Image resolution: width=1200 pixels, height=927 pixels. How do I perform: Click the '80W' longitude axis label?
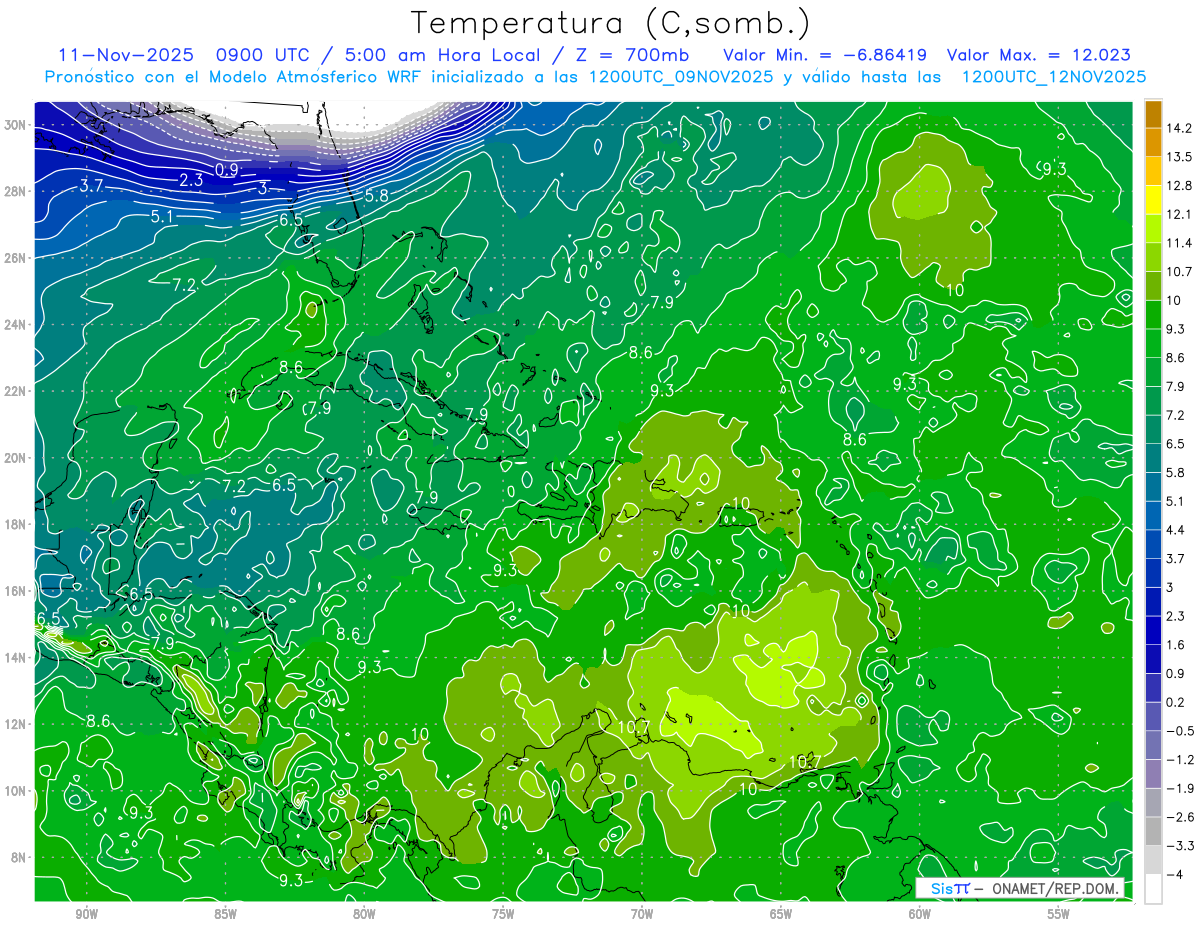coord(364,914)
